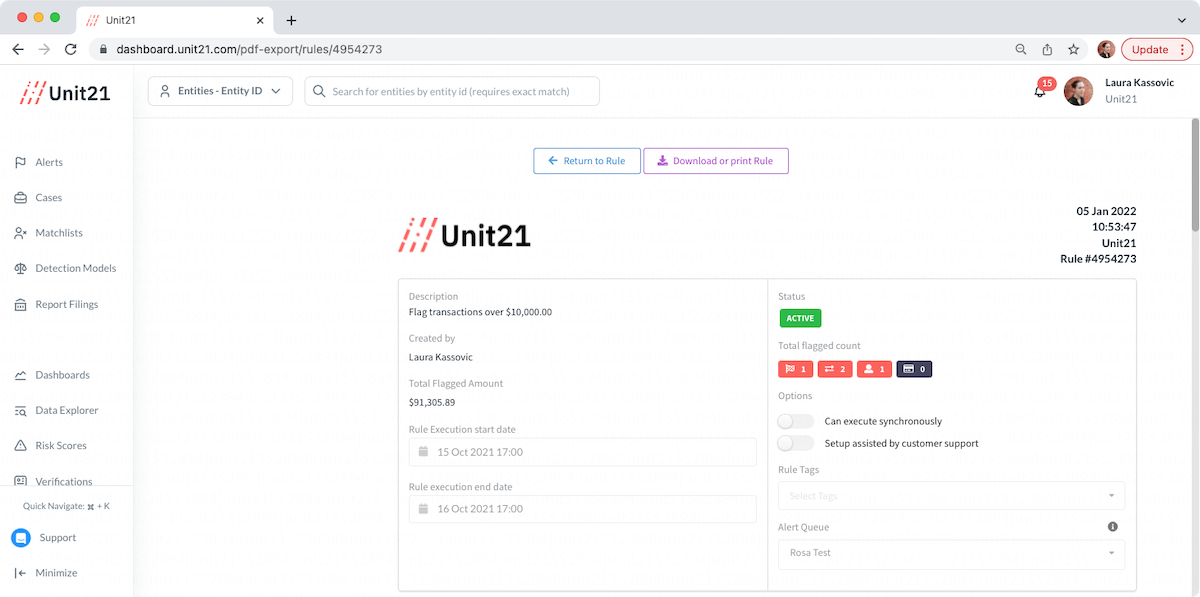Click the Unit21 logo in the sidebar
Viewport: 1200px width, 597px height.
point(66,92)
